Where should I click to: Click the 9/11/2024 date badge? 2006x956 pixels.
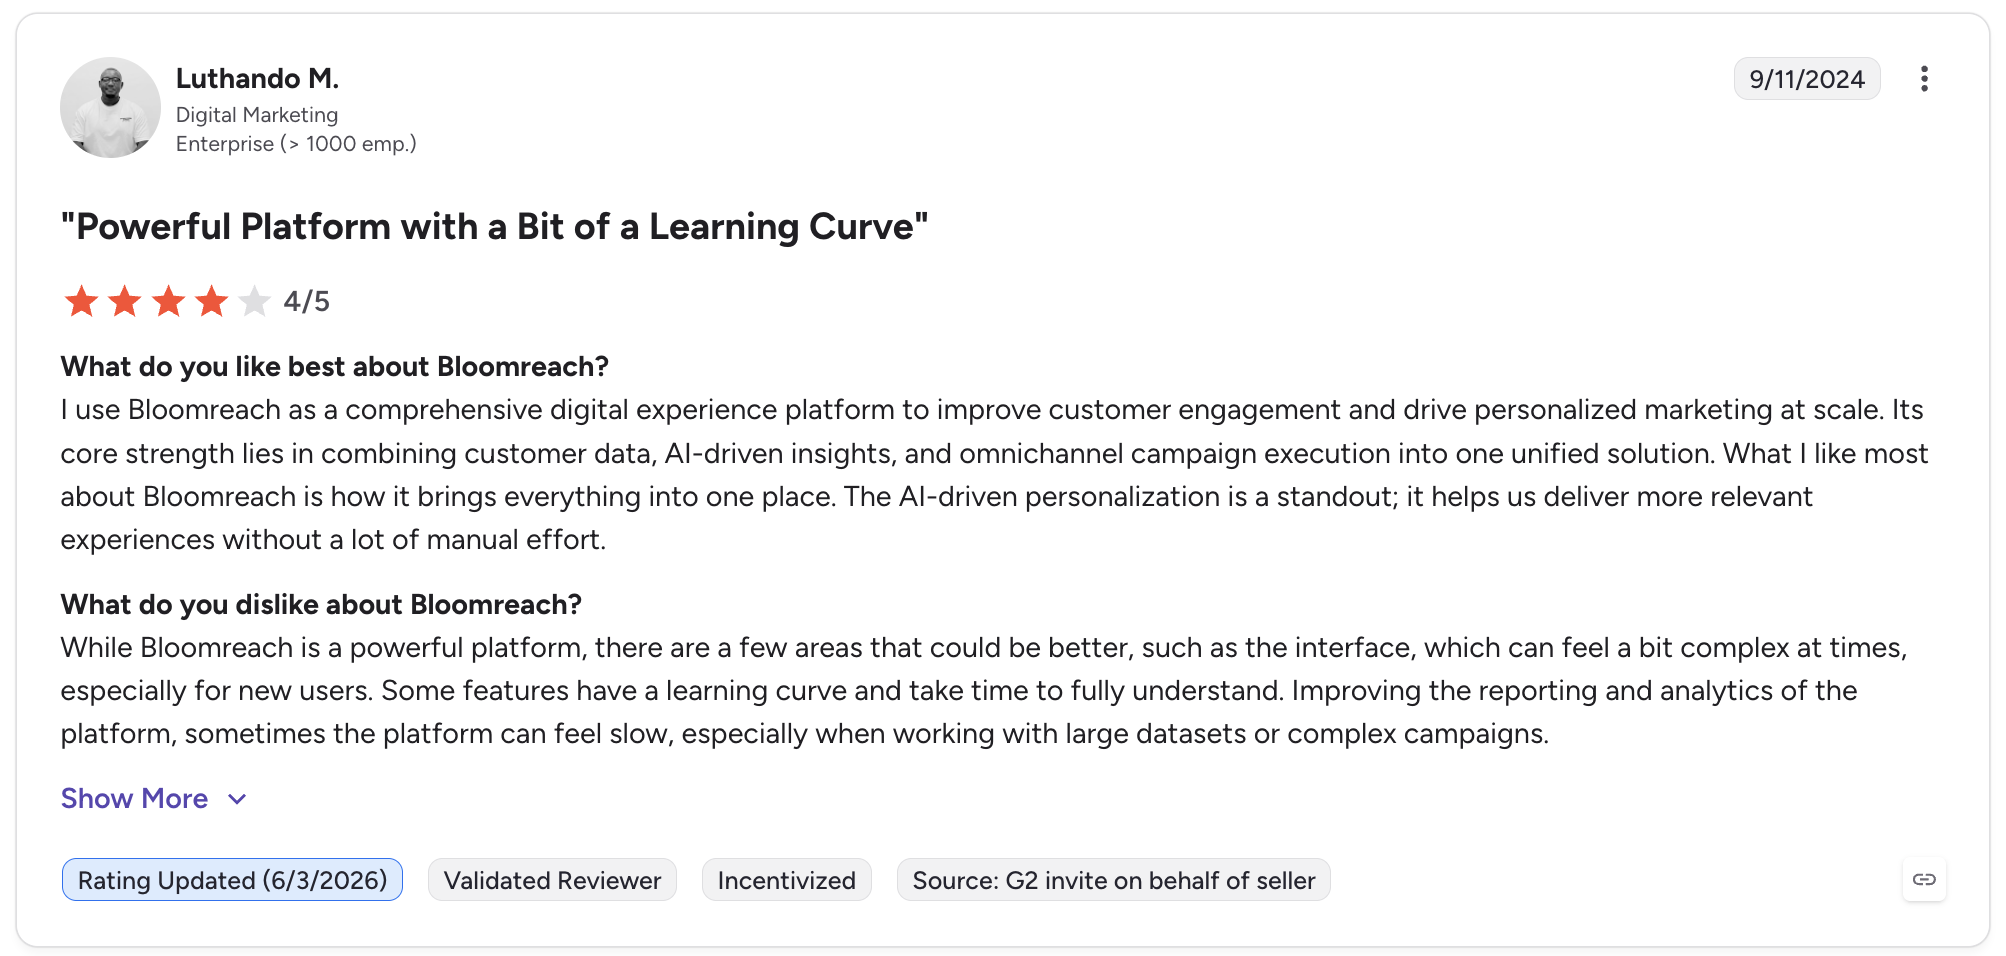(1807, 79)
